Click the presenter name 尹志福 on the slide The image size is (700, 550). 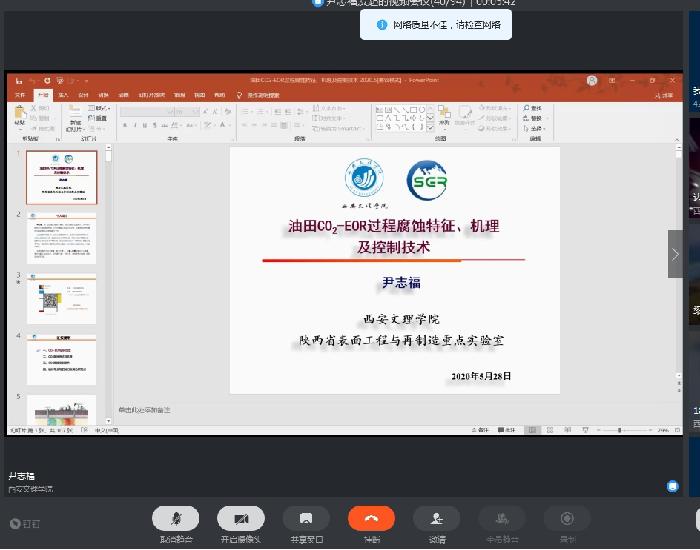(x=396, y=283)
